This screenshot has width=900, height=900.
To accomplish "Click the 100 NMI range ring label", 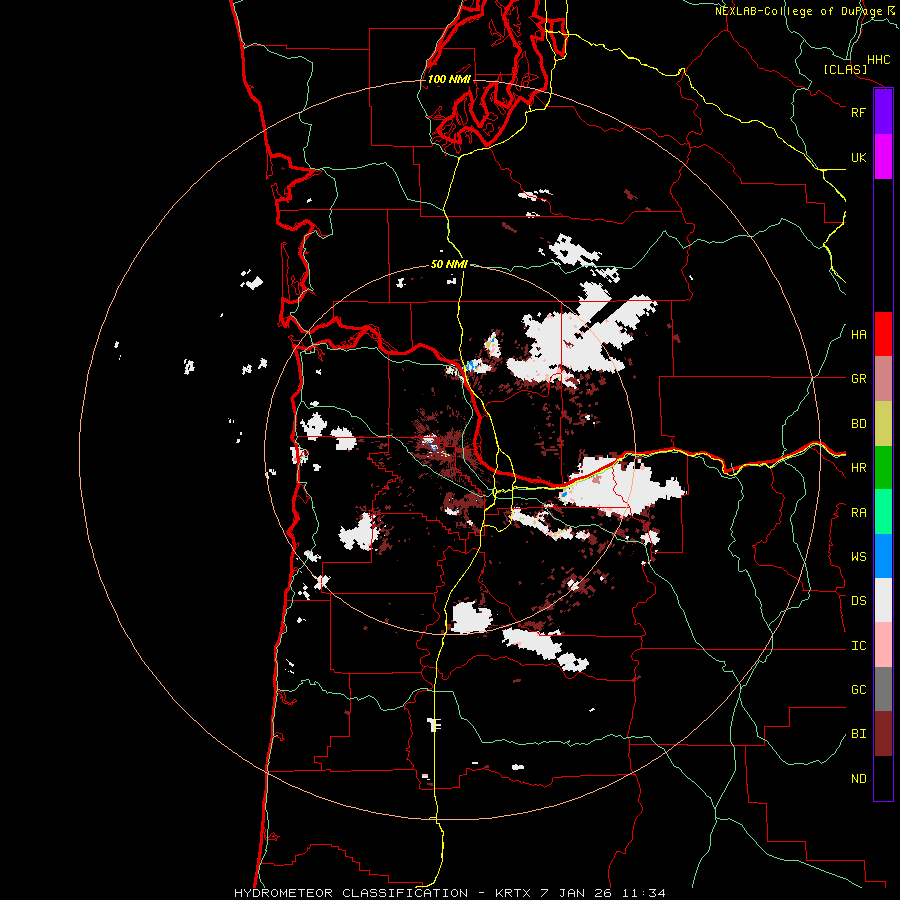I will point(449,79).
